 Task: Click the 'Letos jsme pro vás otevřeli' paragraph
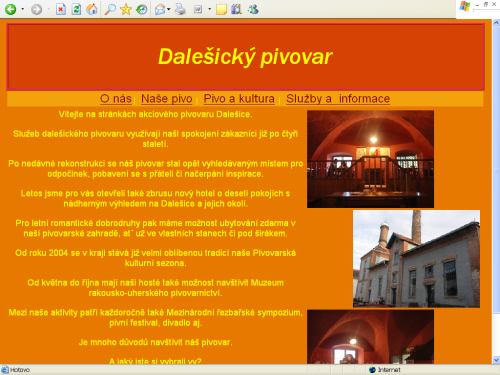[x=155, y=198]
